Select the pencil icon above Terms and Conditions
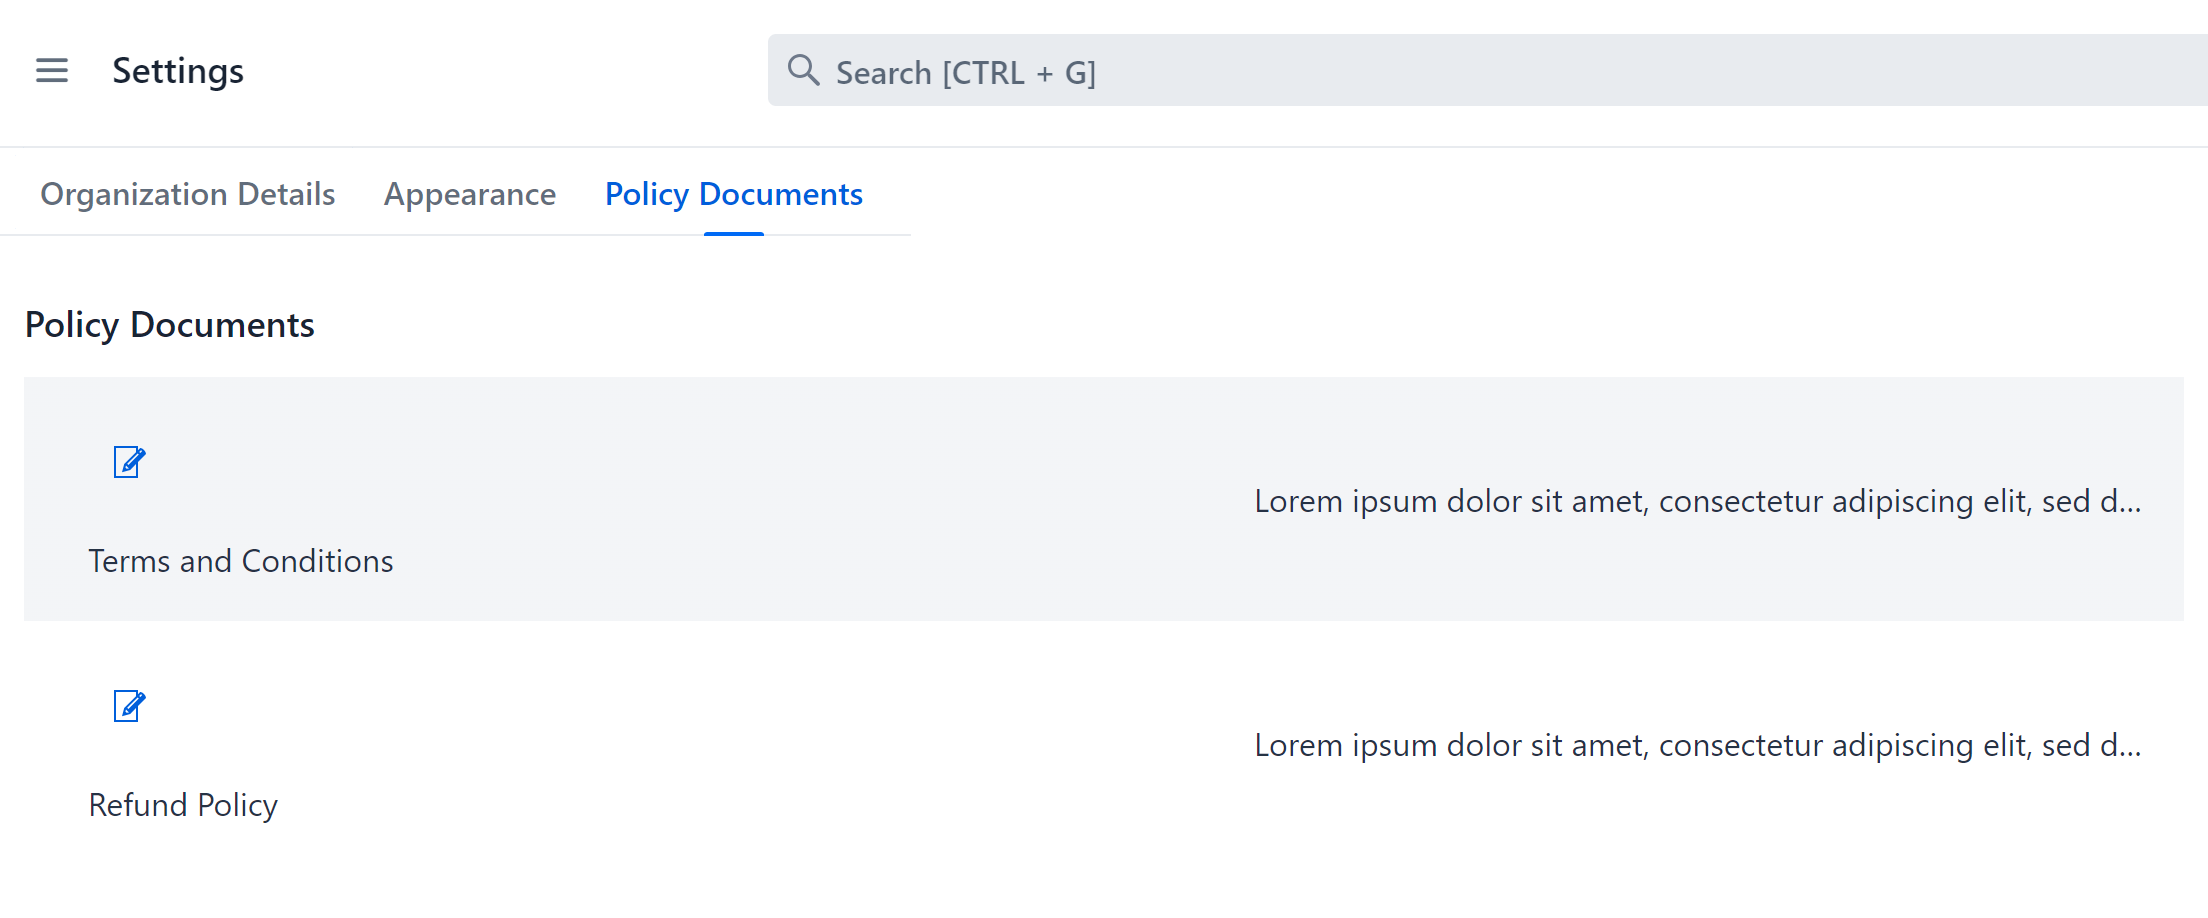2208x918 pixels. tap(128, 461)
